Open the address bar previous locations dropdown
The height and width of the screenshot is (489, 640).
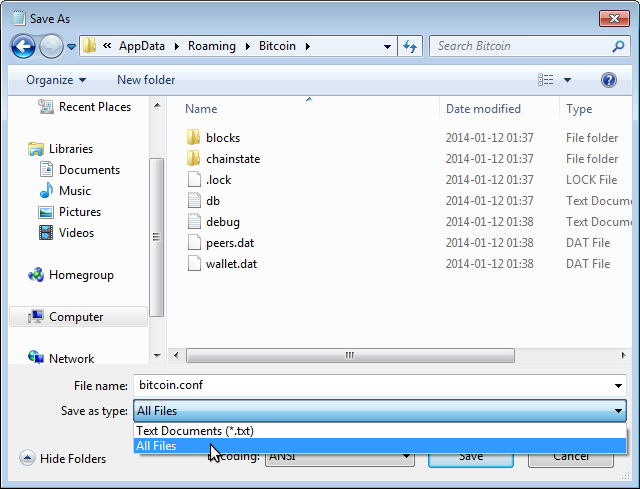coord(387,47)
